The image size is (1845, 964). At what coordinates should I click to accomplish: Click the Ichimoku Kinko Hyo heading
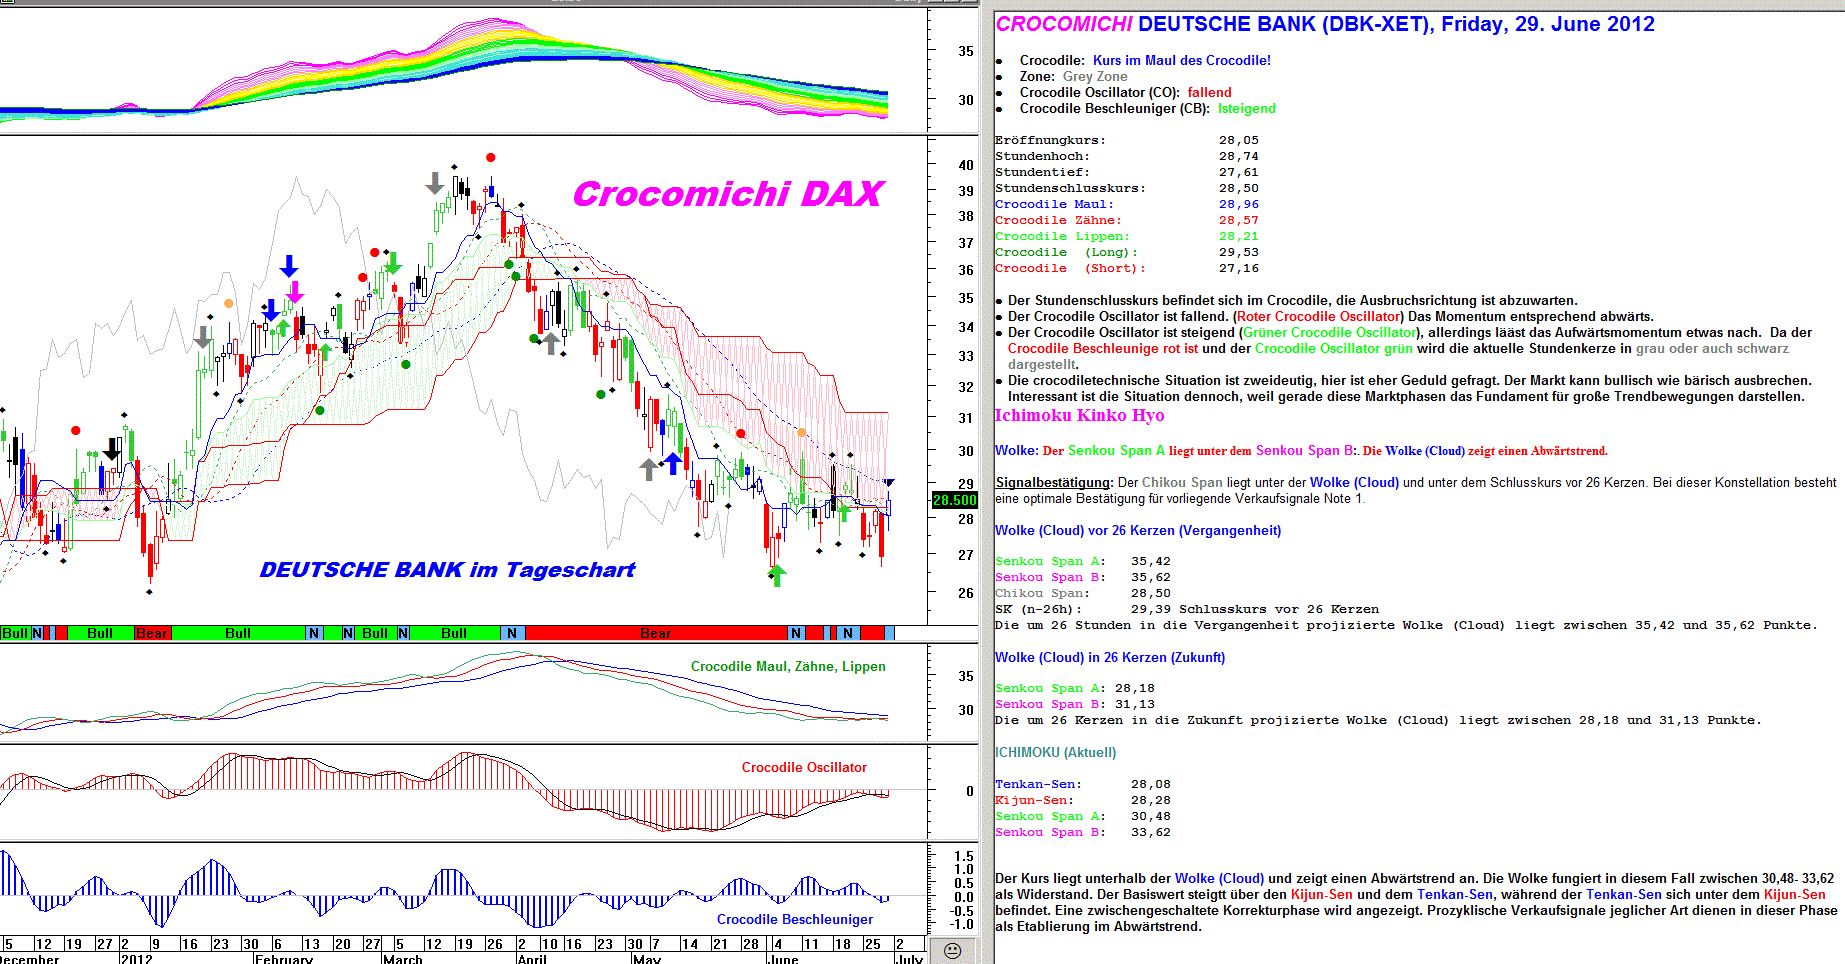(1079, 416)
